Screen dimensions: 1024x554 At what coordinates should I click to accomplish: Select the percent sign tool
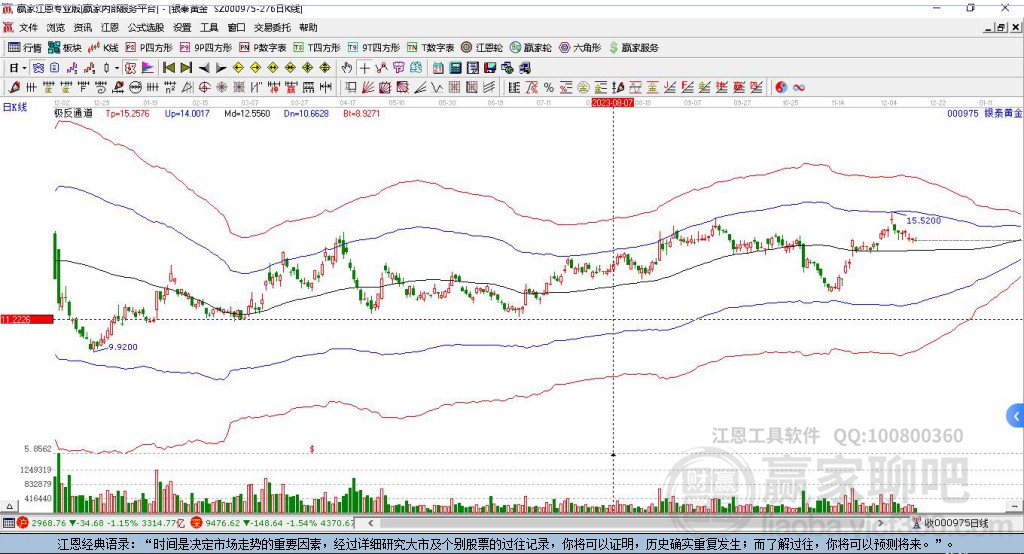[x=549, y=87]
